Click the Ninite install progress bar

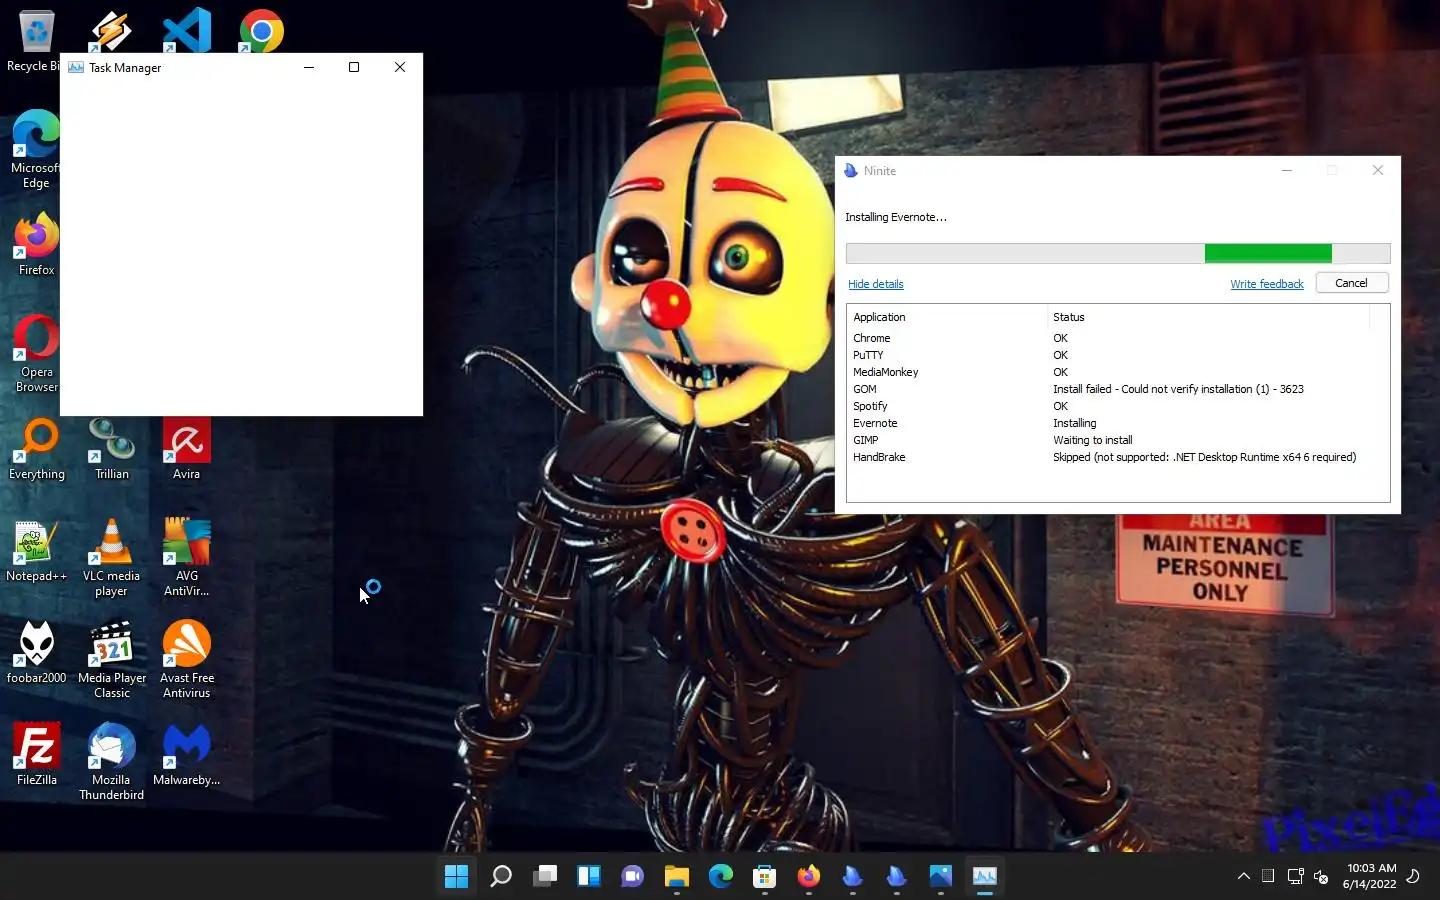tap(1118, 253)
